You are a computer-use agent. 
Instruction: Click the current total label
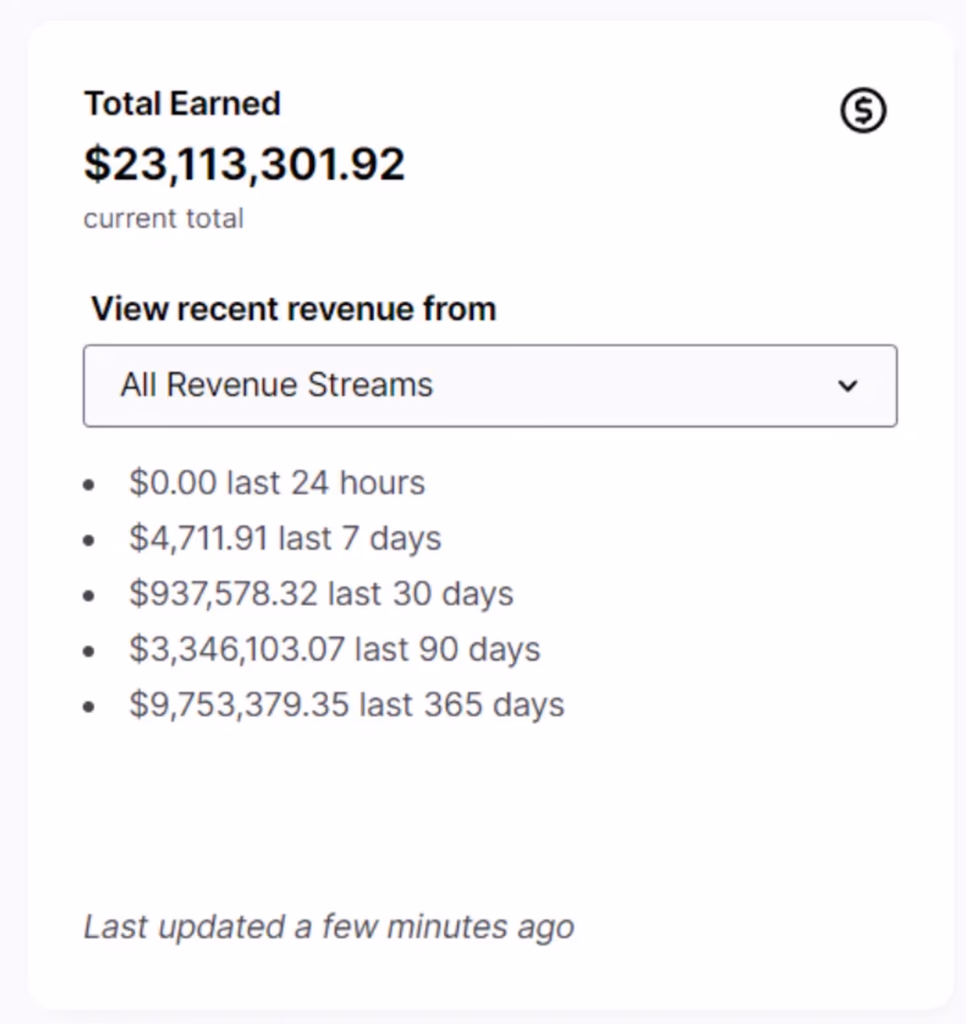tap(163, 218)
